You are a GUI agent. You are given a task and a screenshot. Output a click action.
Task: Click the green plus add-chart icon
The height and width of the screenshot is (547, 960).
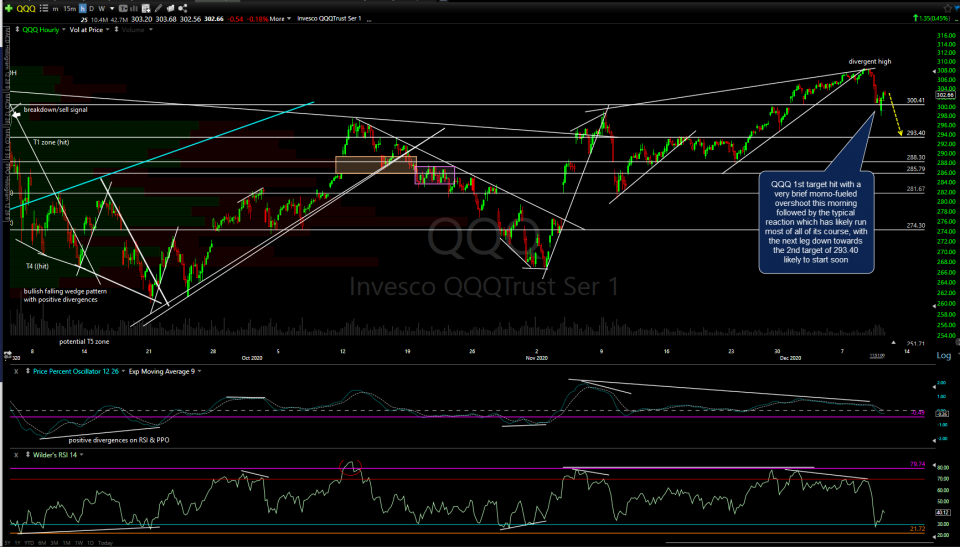pos(9,9)
